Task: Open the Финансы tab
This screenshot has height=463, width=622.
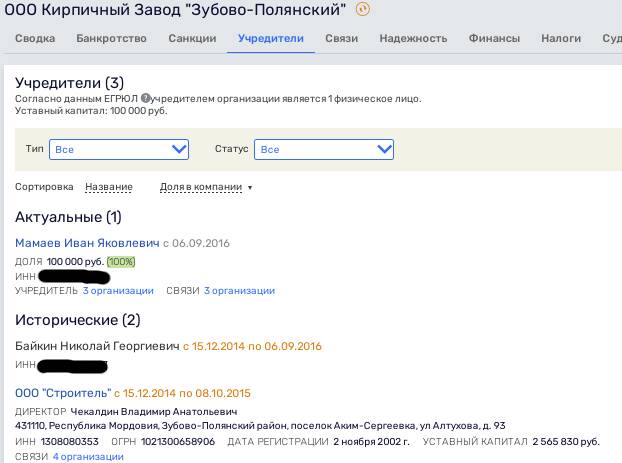Action: tap(494, 38)
